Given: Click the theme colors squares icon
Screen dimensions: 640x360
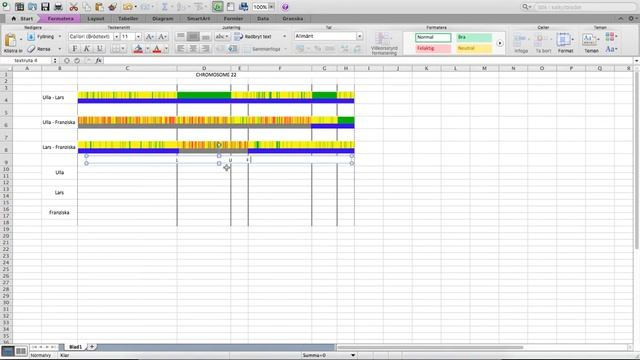Looking at the screenshot, I should 610,37.
